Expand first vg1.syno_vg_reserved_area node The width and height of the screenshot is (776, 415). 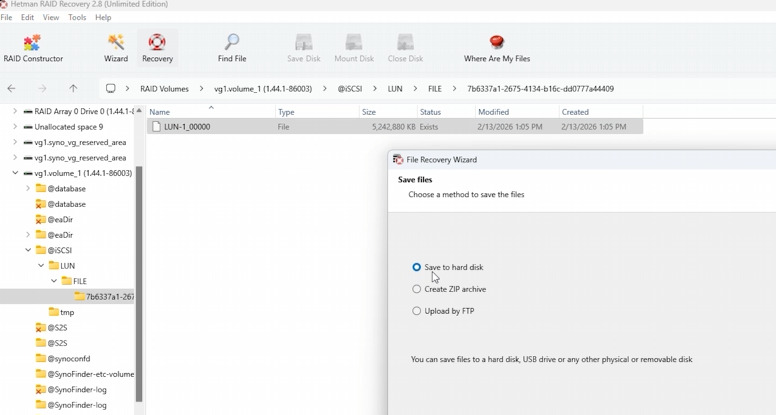click(x=15, y=142)
